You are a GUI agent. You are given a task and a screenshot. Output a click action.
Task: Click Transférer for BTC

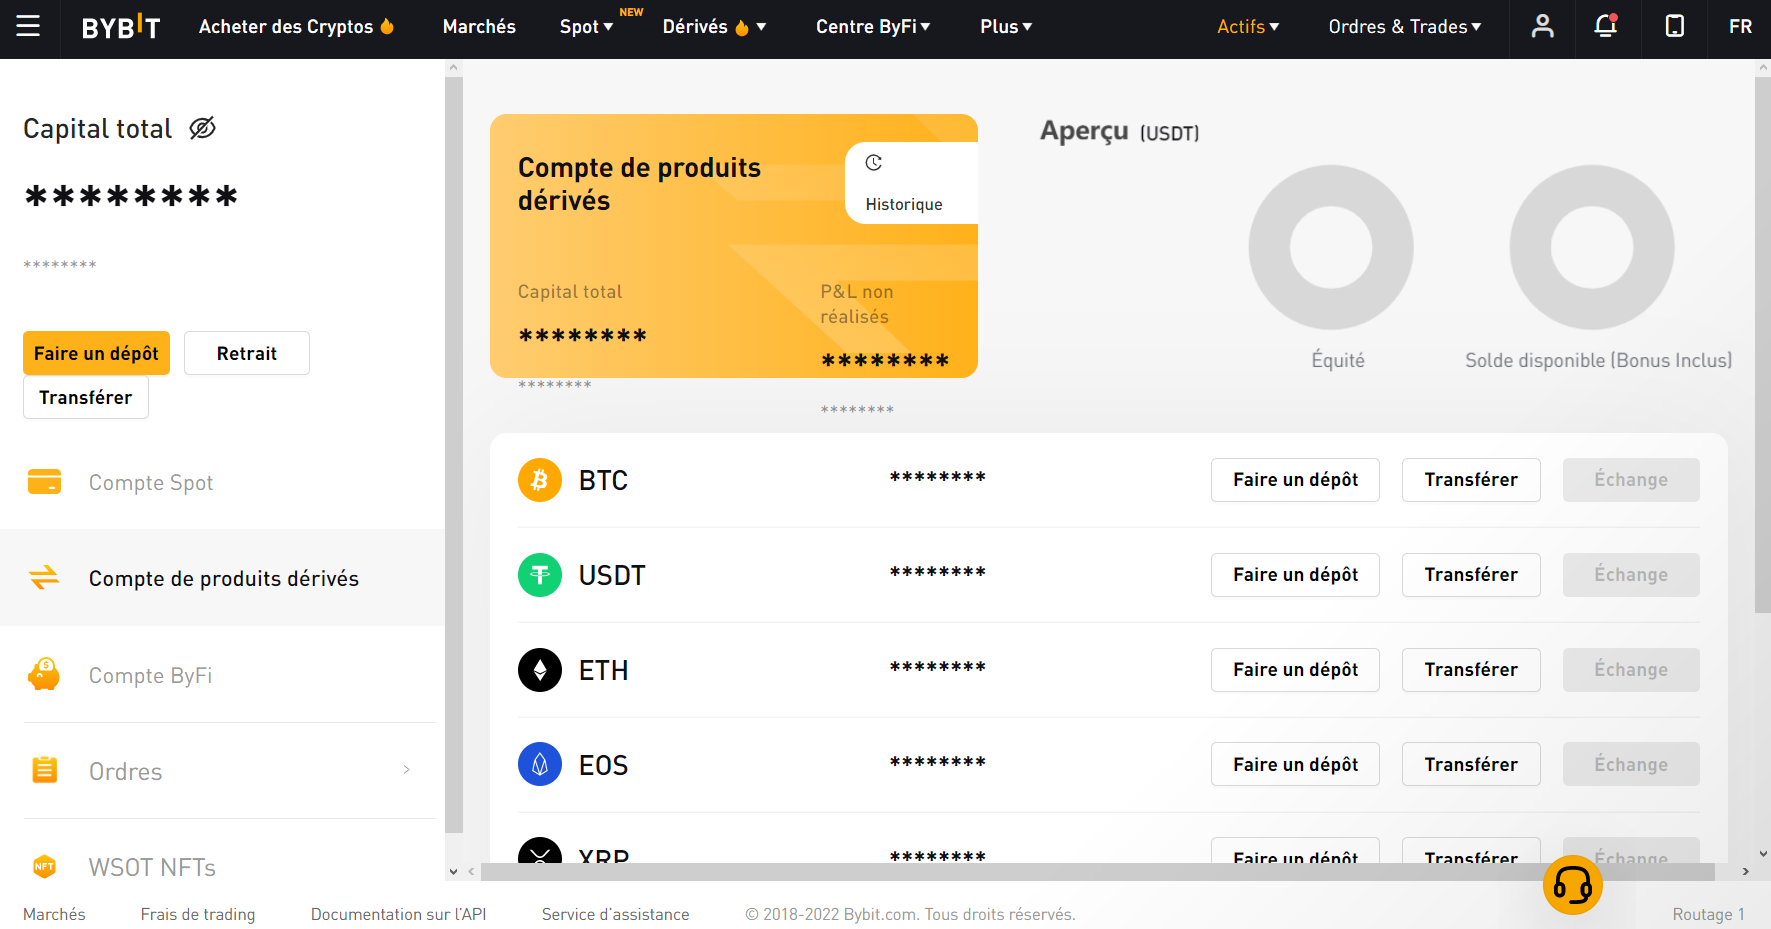point(1471,480)
